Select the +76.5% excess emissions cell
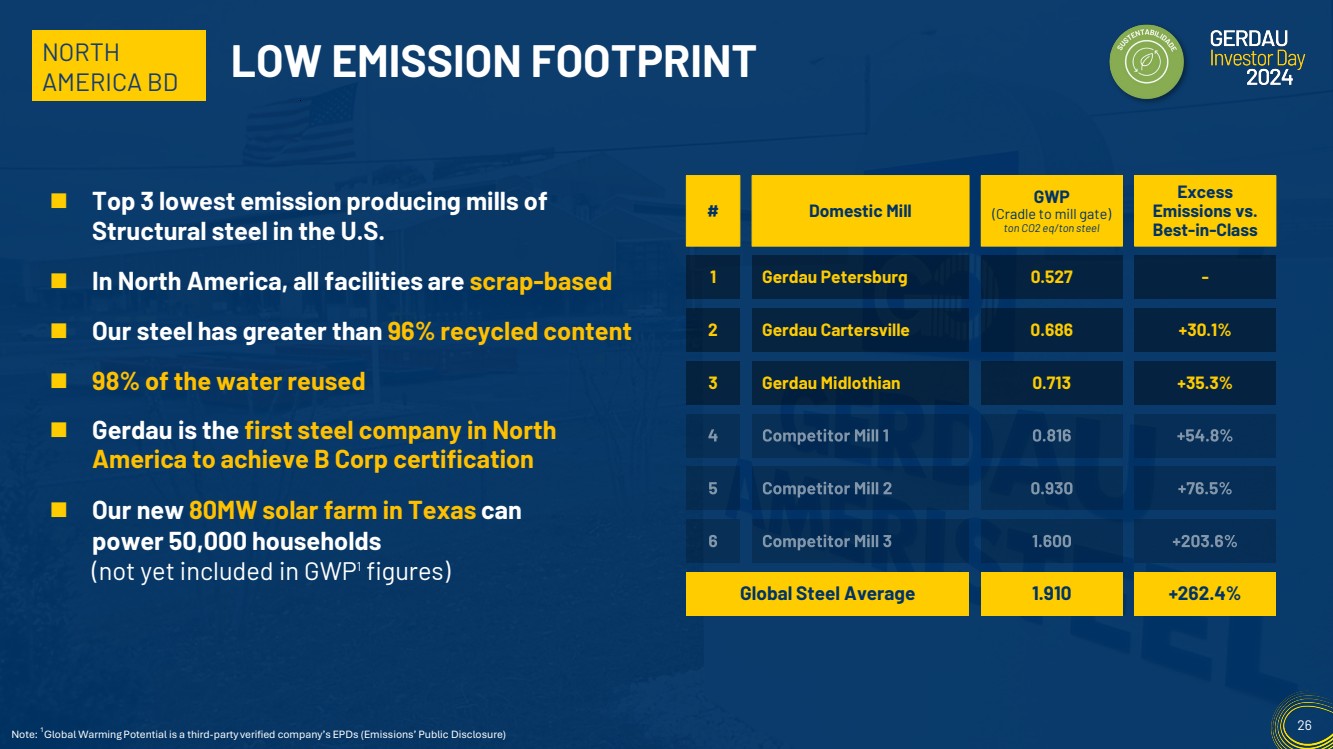 [1205, 489]
